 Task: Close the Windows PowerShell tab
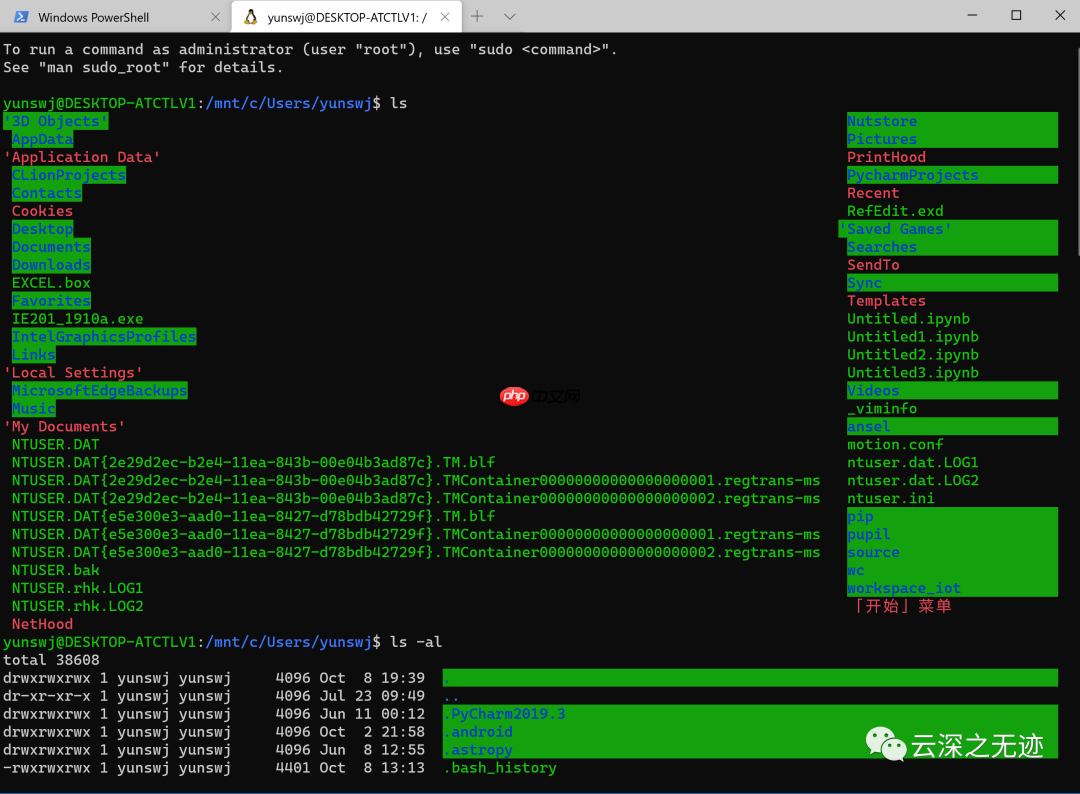(x=216, y=17)
